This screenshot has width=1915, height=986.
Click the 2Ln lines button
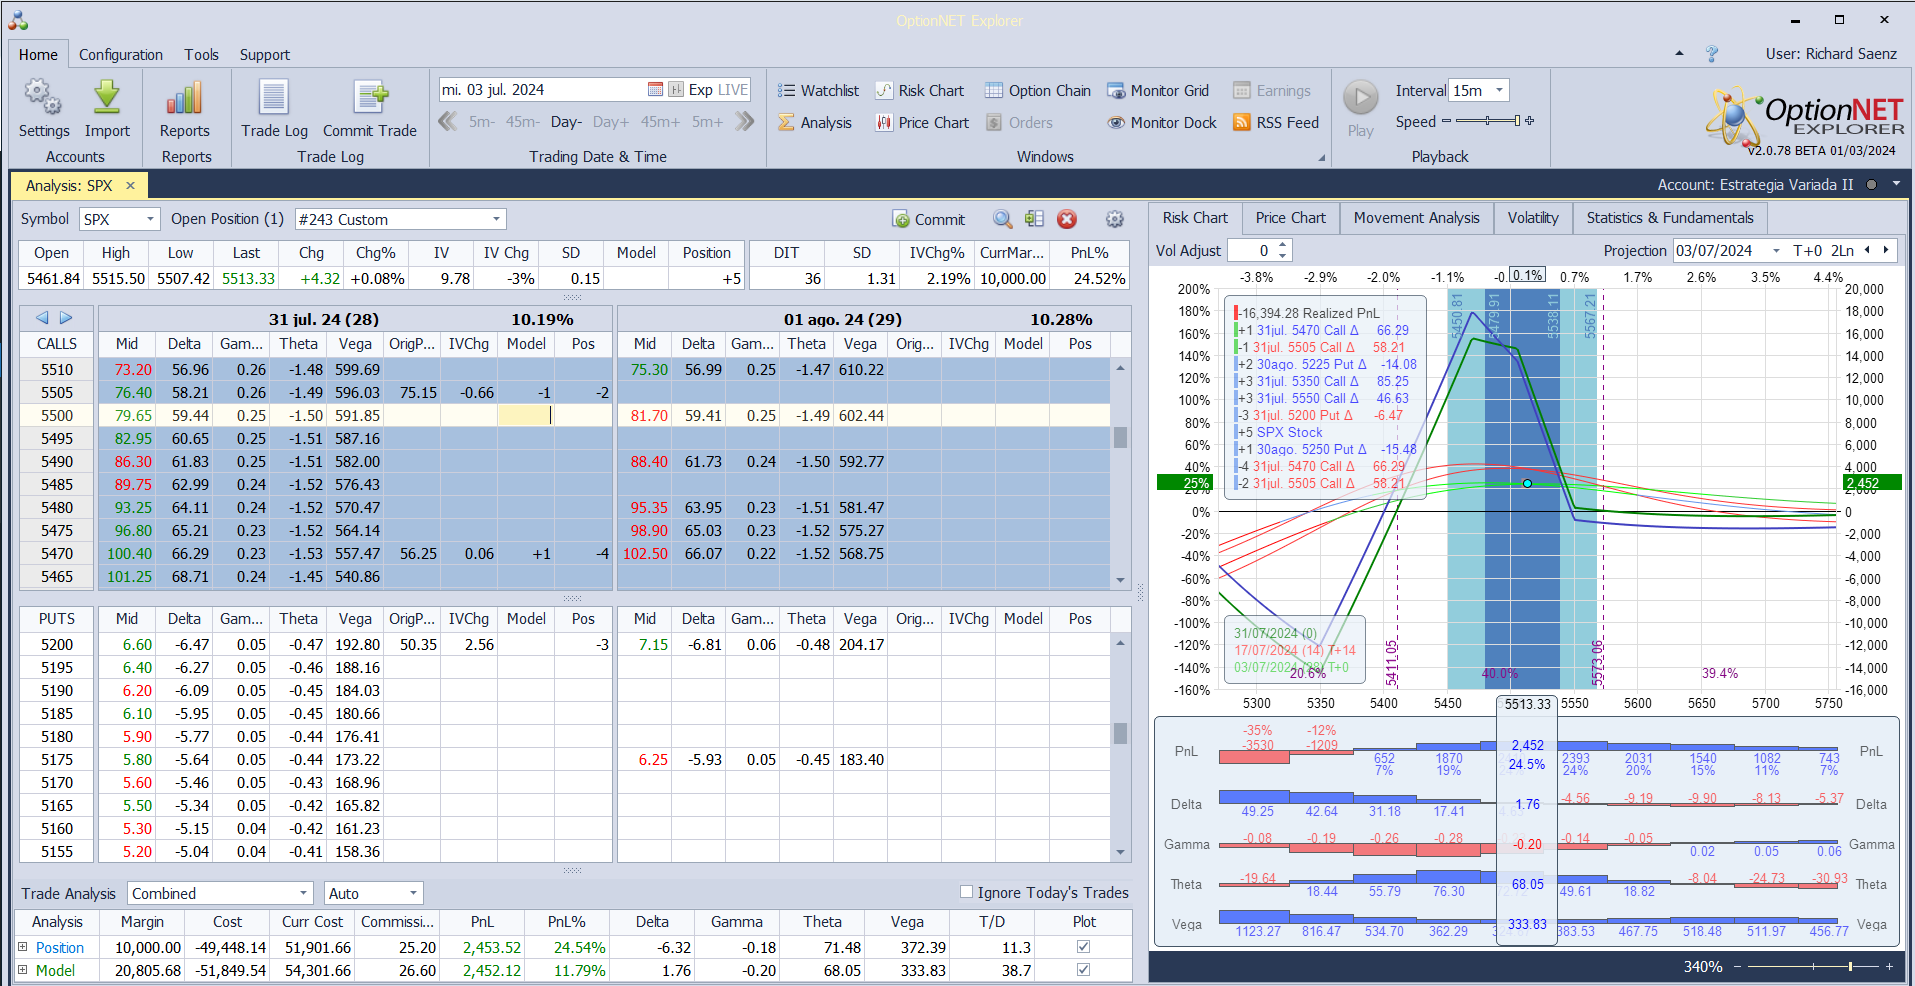click(x=1842, y=251)
